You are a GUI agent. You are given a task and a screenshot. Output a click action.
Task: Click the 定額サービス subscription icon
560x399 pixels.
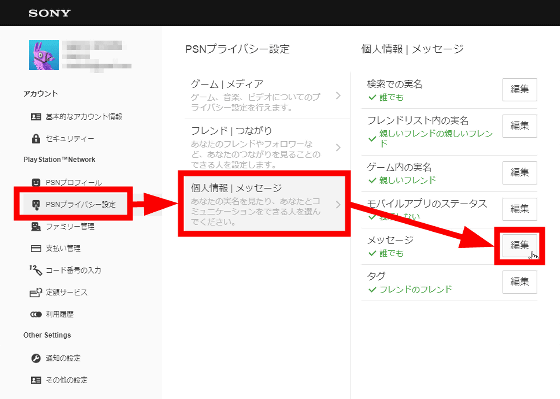point(36,293)
